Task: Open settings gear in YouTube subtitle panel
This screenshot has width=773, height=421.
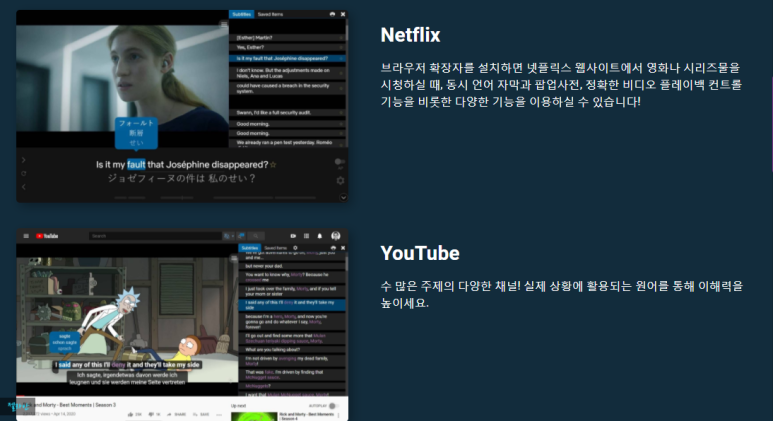Action: 295,248
